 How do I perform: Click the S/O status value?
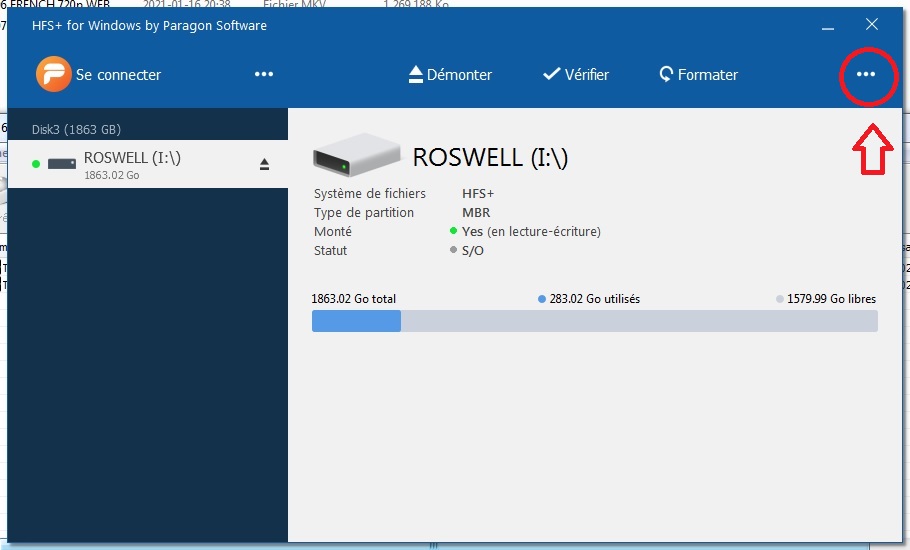coord(472,251)
